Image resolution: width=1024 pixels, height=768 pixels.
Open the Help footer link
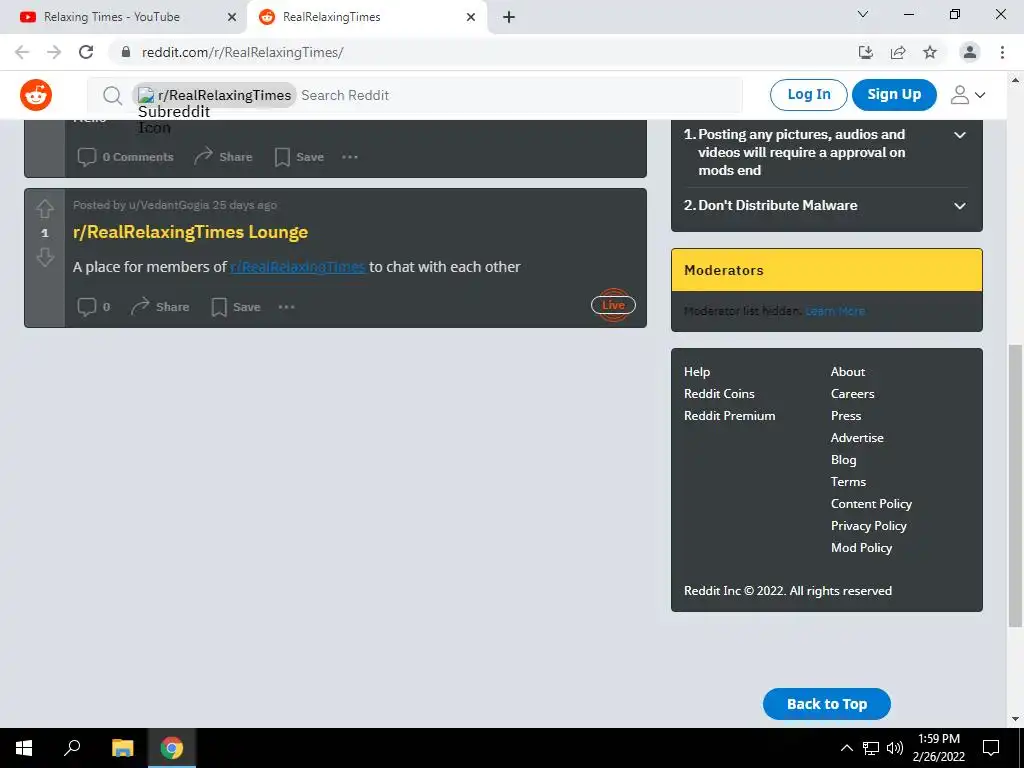pos(697,372)
